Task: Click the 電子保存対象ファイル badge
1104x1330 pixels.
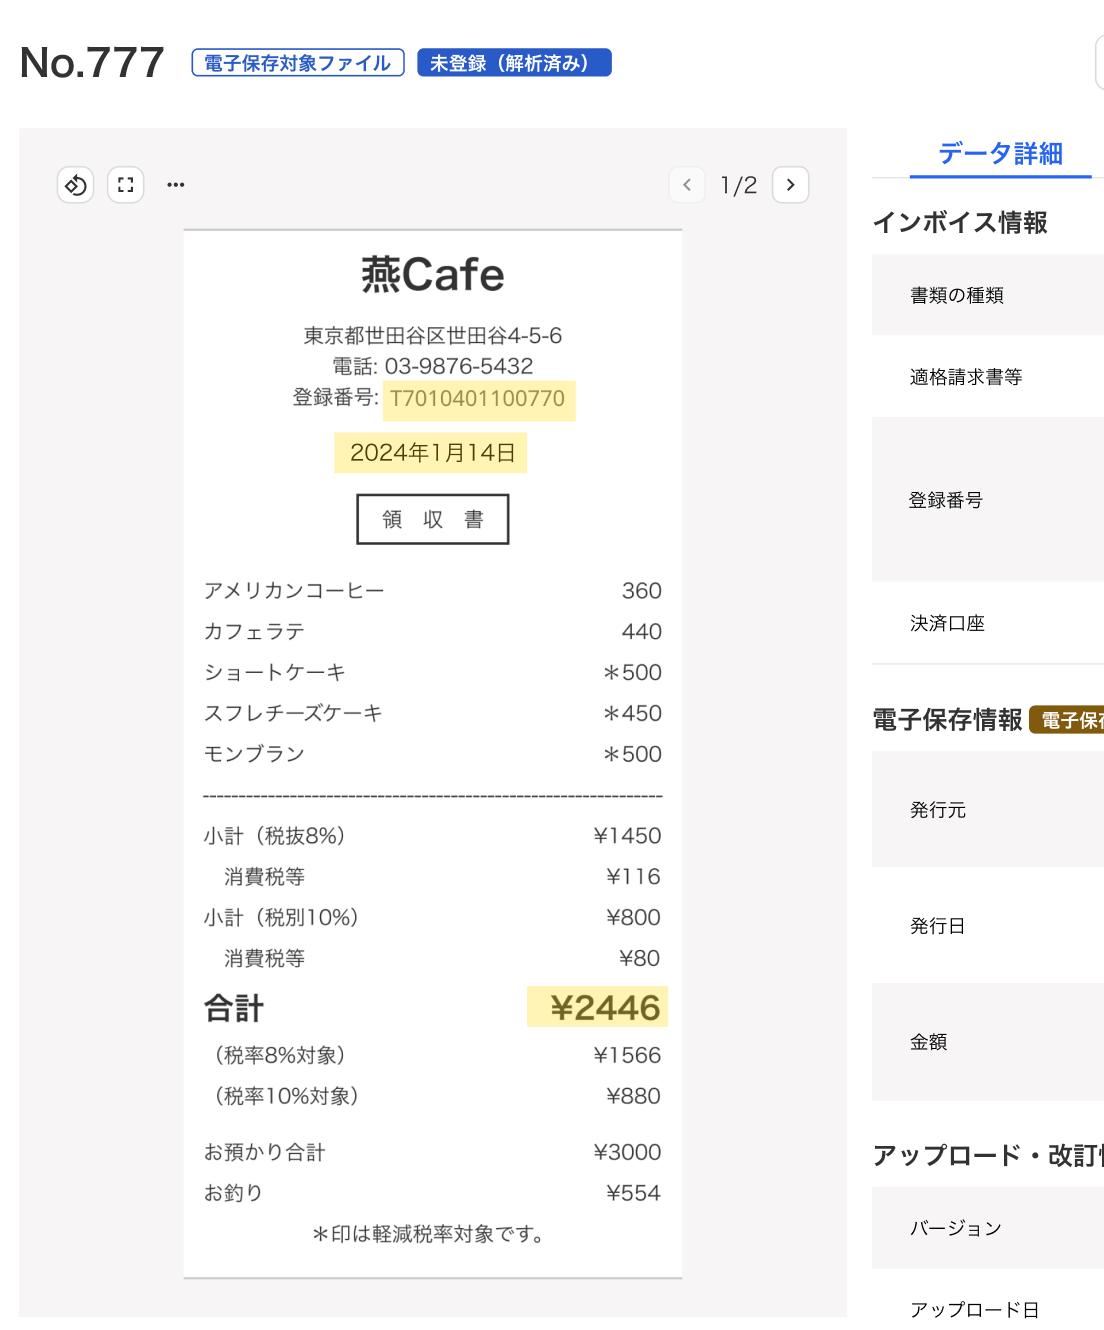Action: 297,62
